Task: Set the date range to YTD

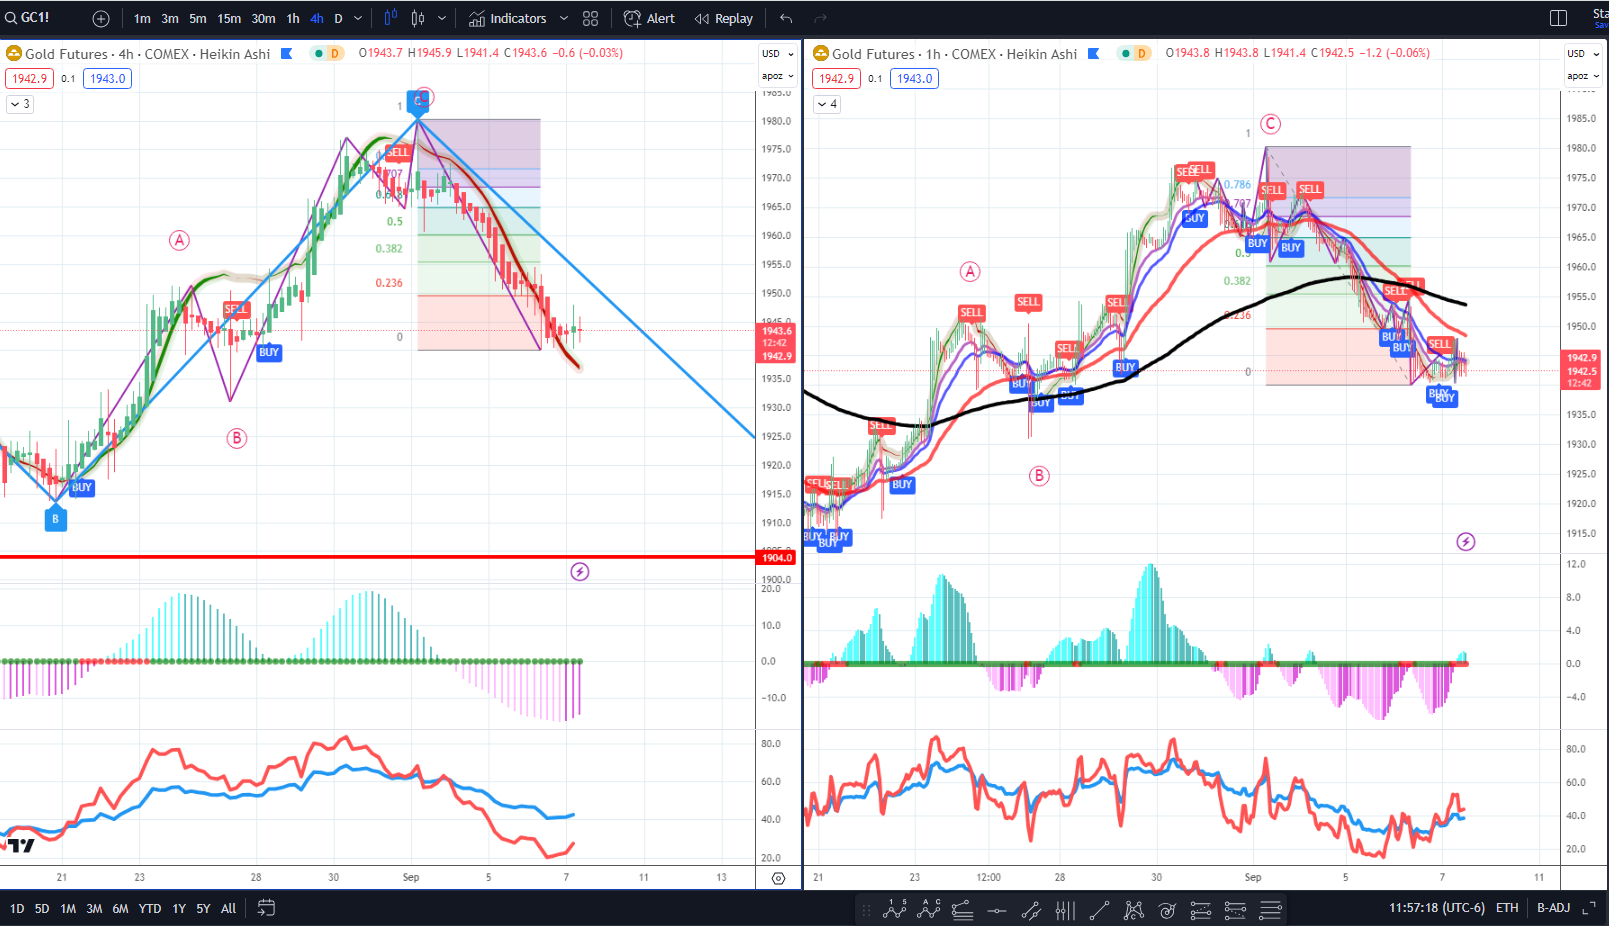Action: [150, 908]
